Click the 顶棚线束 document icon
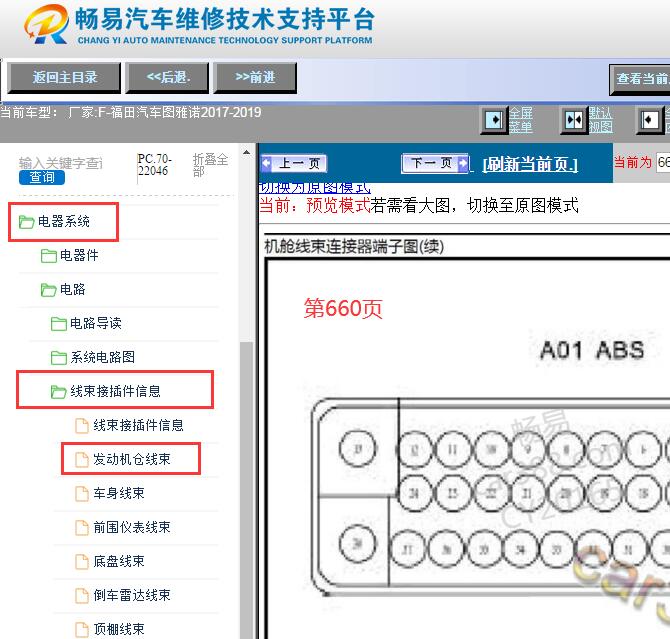This screenshot has height=639, width=670. click(x=82, y=629)
